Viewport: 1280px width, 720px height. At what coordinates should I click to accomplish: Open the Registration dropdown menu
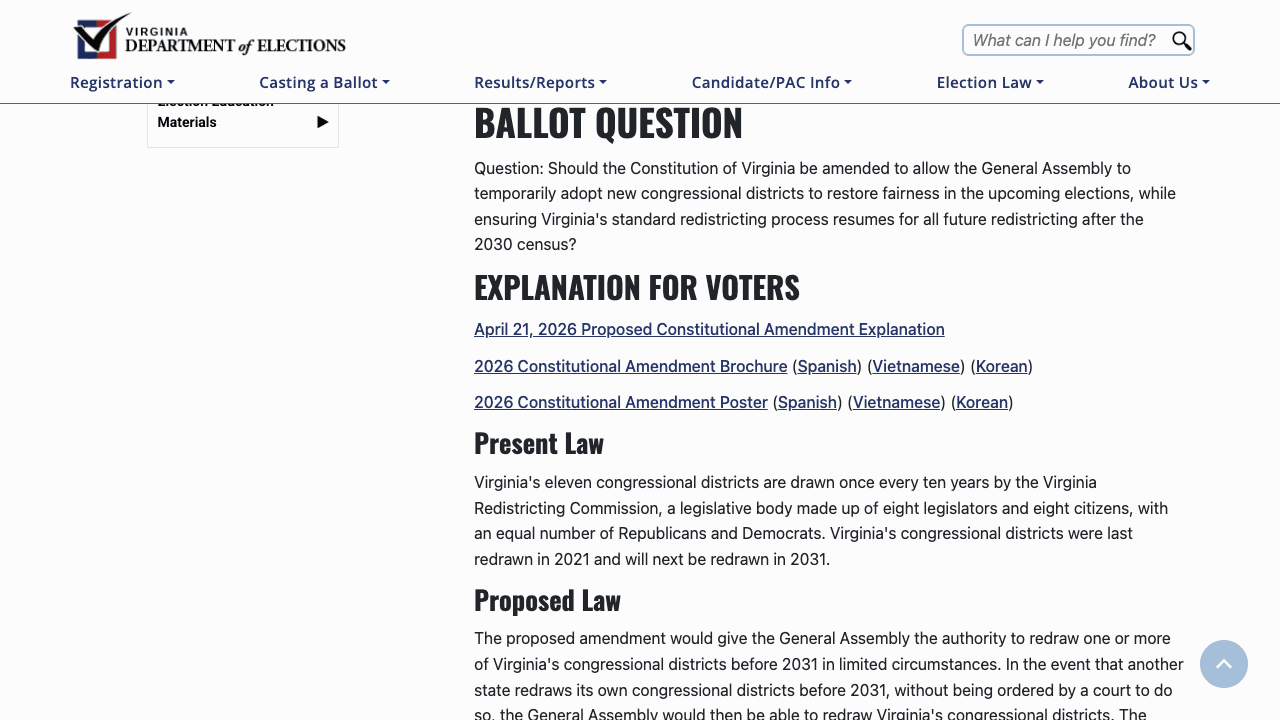(x=121, y=82)
